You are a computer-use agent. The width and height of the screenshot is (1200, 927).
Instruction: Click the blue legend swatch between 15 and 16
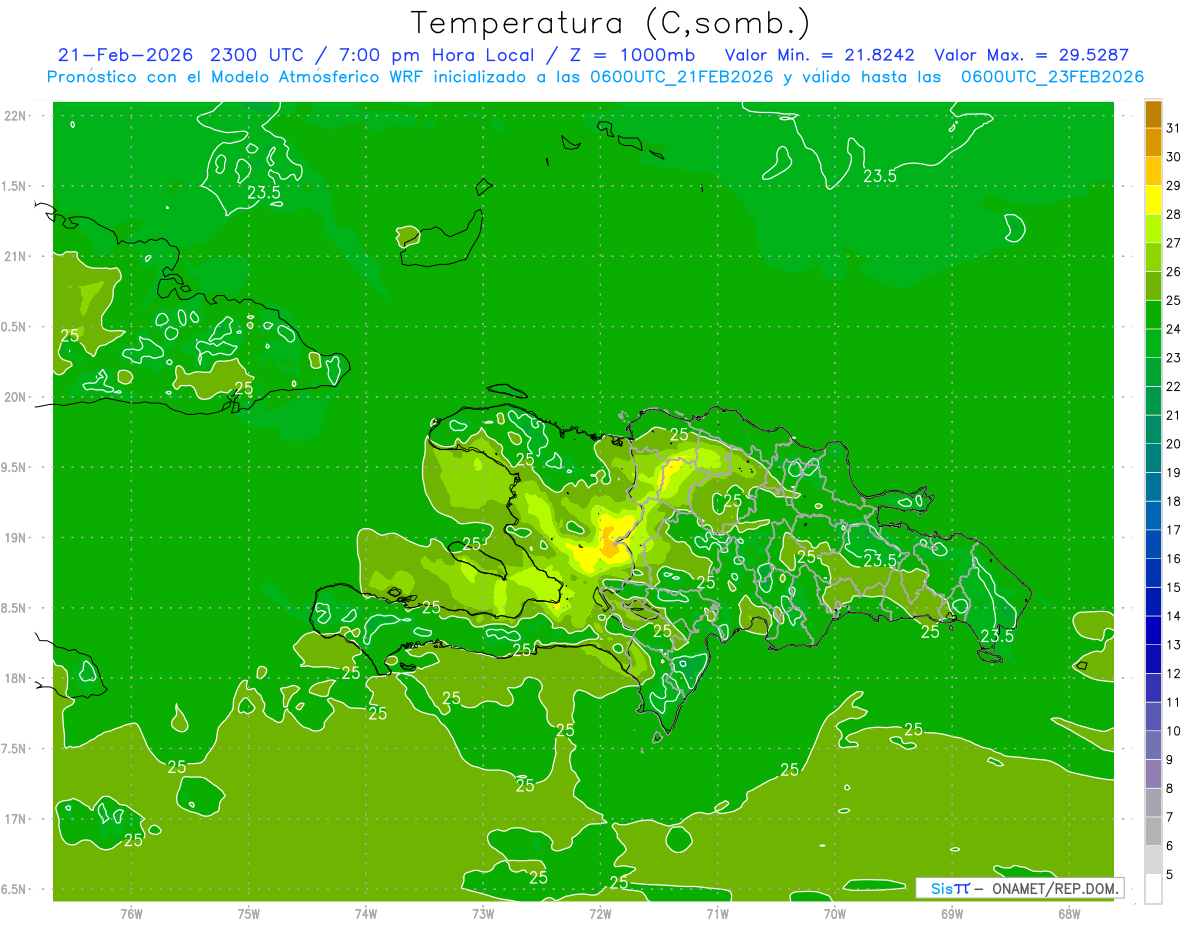pos(1153,573)
